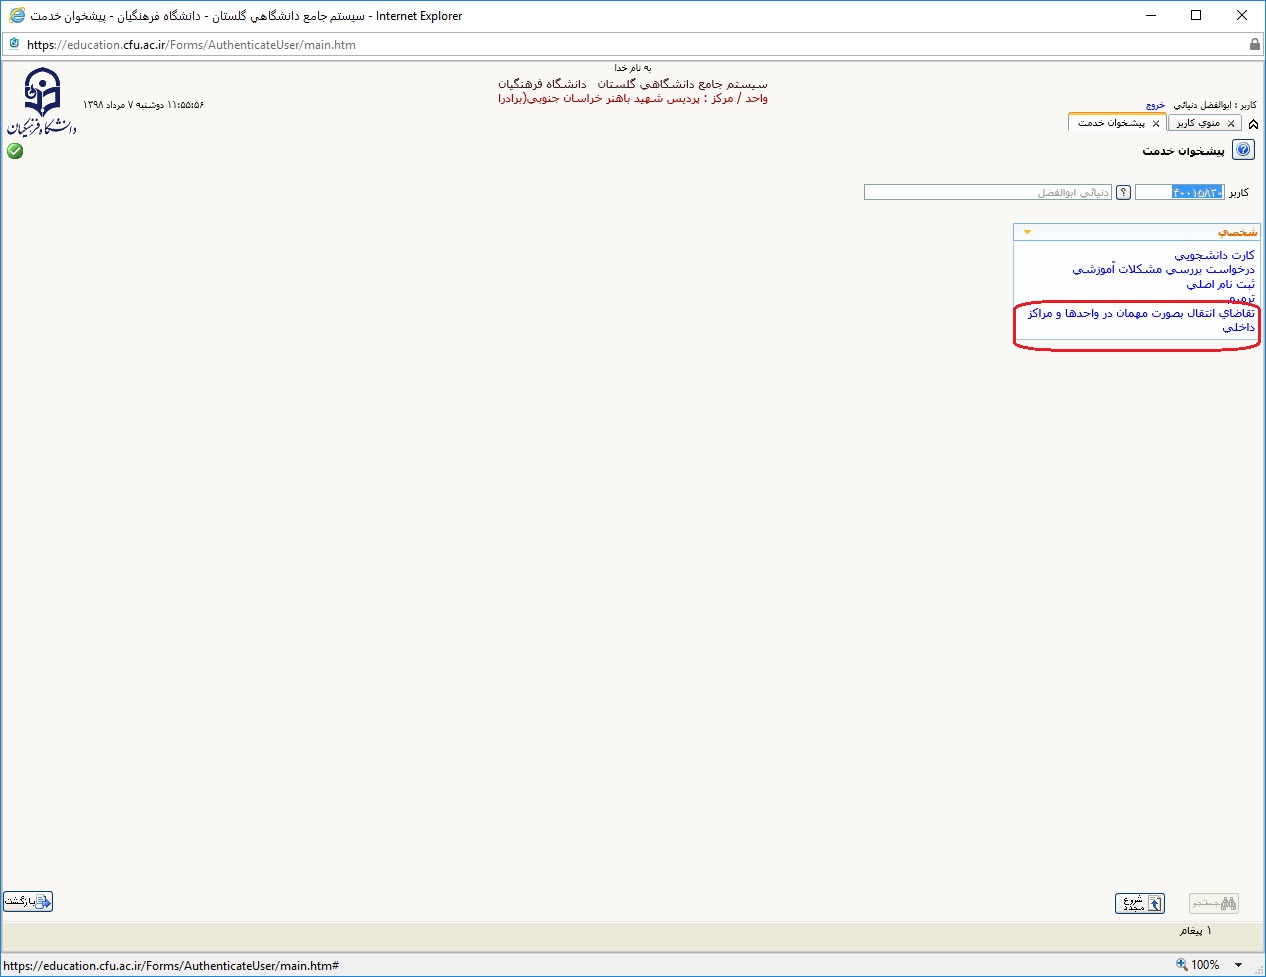Open the کارت دانشجویی link

tap(1214, 255)
